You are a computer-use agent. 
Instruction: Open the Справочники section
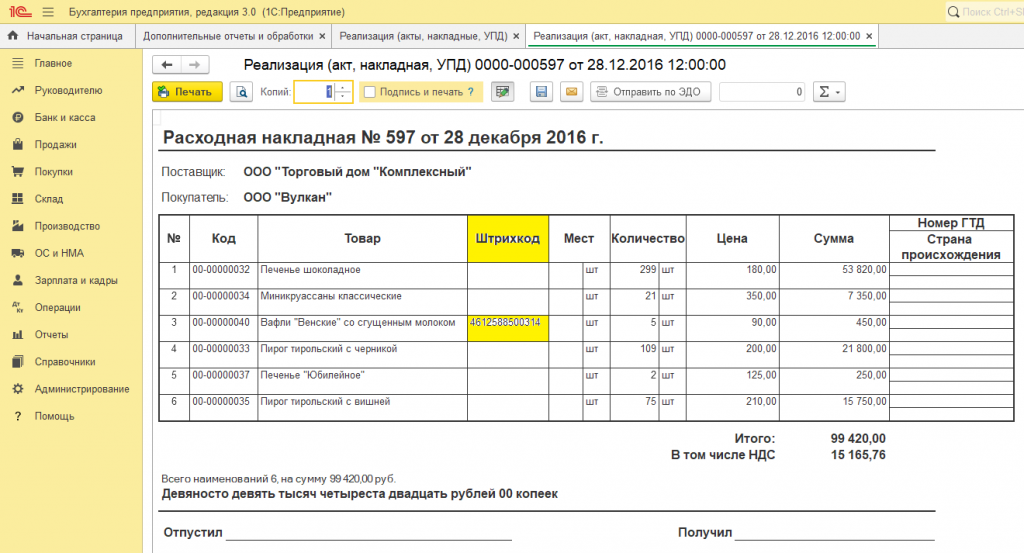click(65, 362)
